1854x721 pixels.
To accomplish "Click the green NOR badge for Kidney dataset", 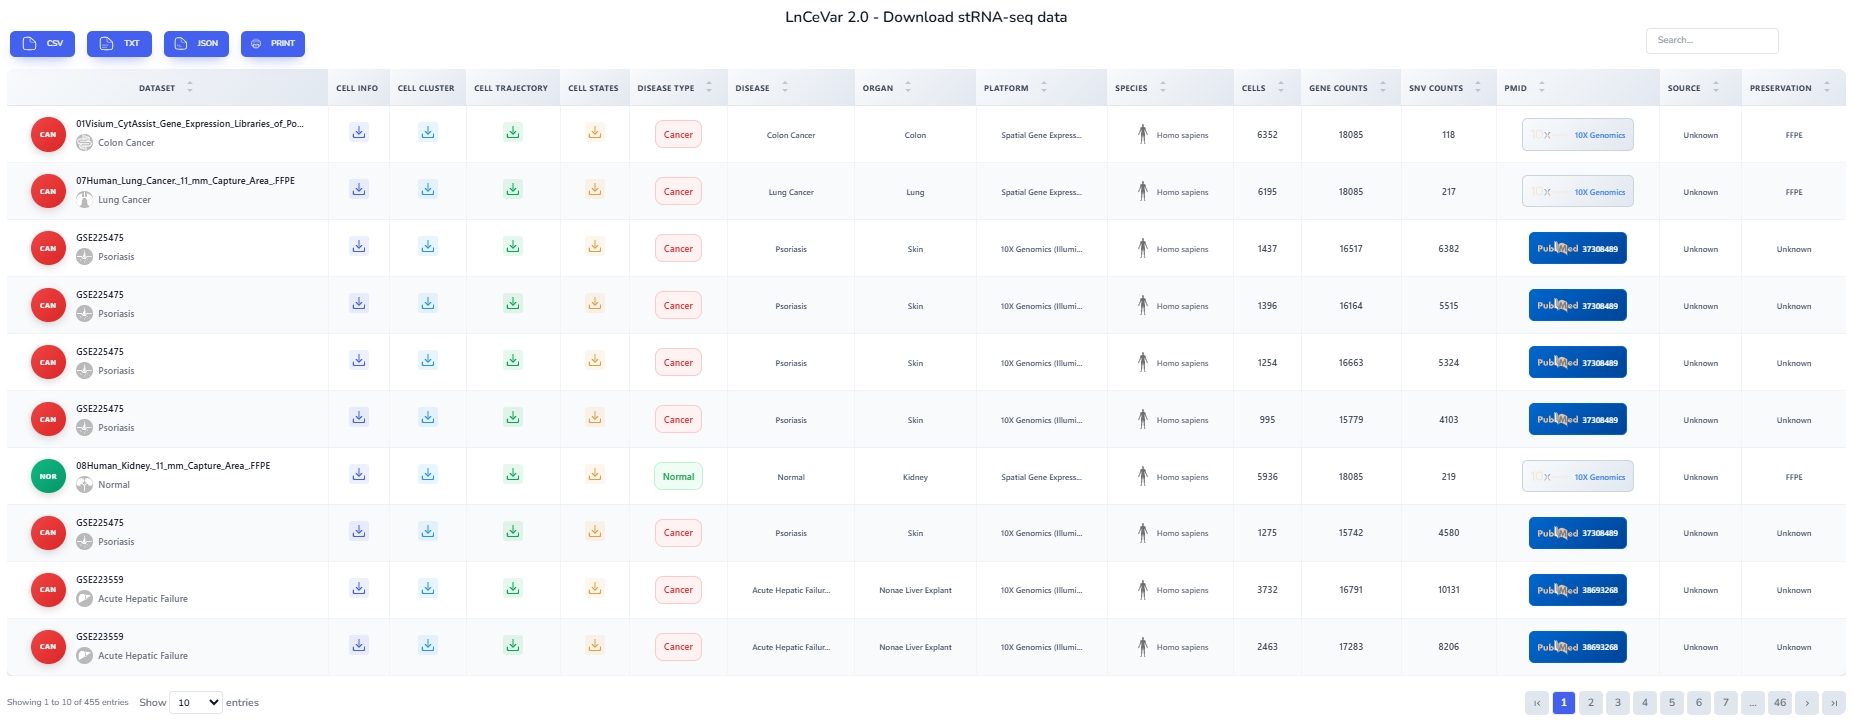I will coord(48,477).
